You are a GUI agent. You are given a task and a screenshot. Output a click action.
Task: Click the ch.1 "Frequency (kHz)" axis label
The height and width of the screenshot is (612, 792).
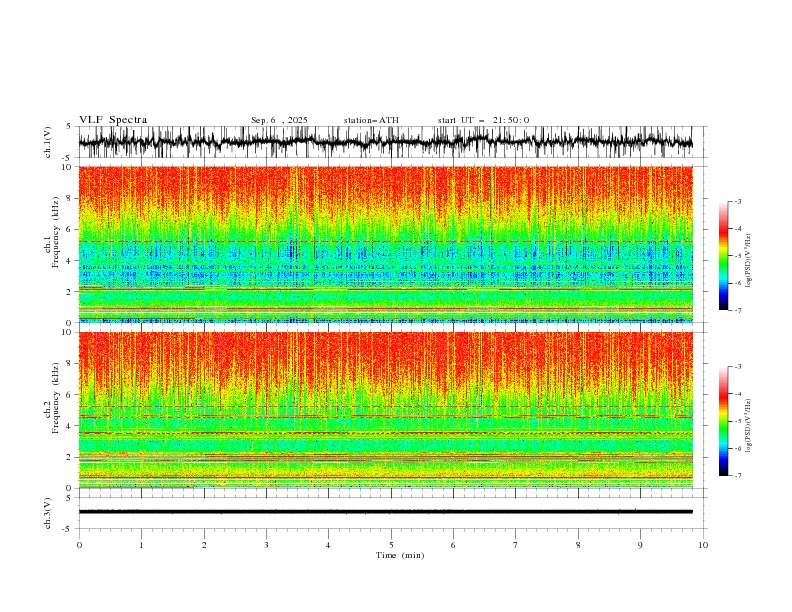55,232
